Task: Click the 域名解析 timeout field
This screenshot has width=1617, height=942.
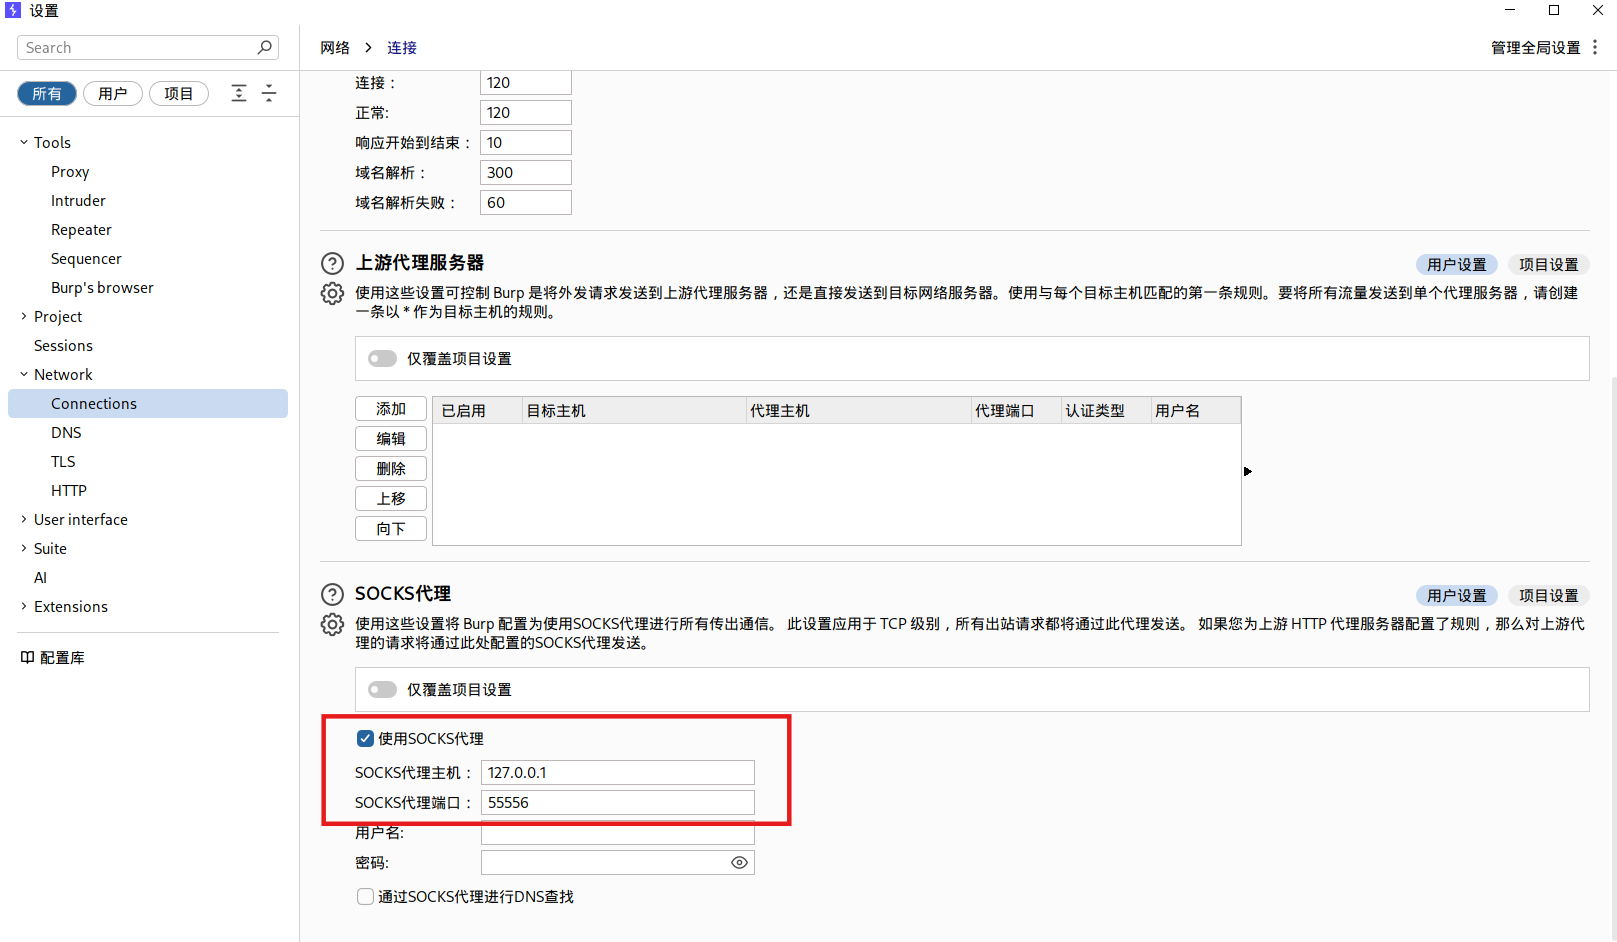Action: click(525, 173)
